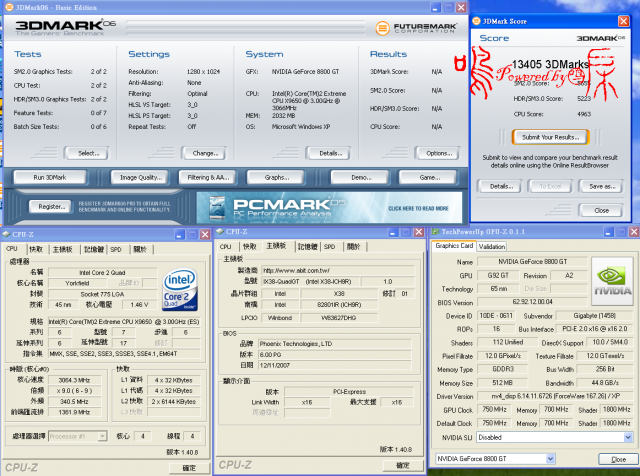Click the NVIDIA logo in GPU-Z
Viewport: 640px width, 476px height.
pyautogui.click(x=613, y=281)
